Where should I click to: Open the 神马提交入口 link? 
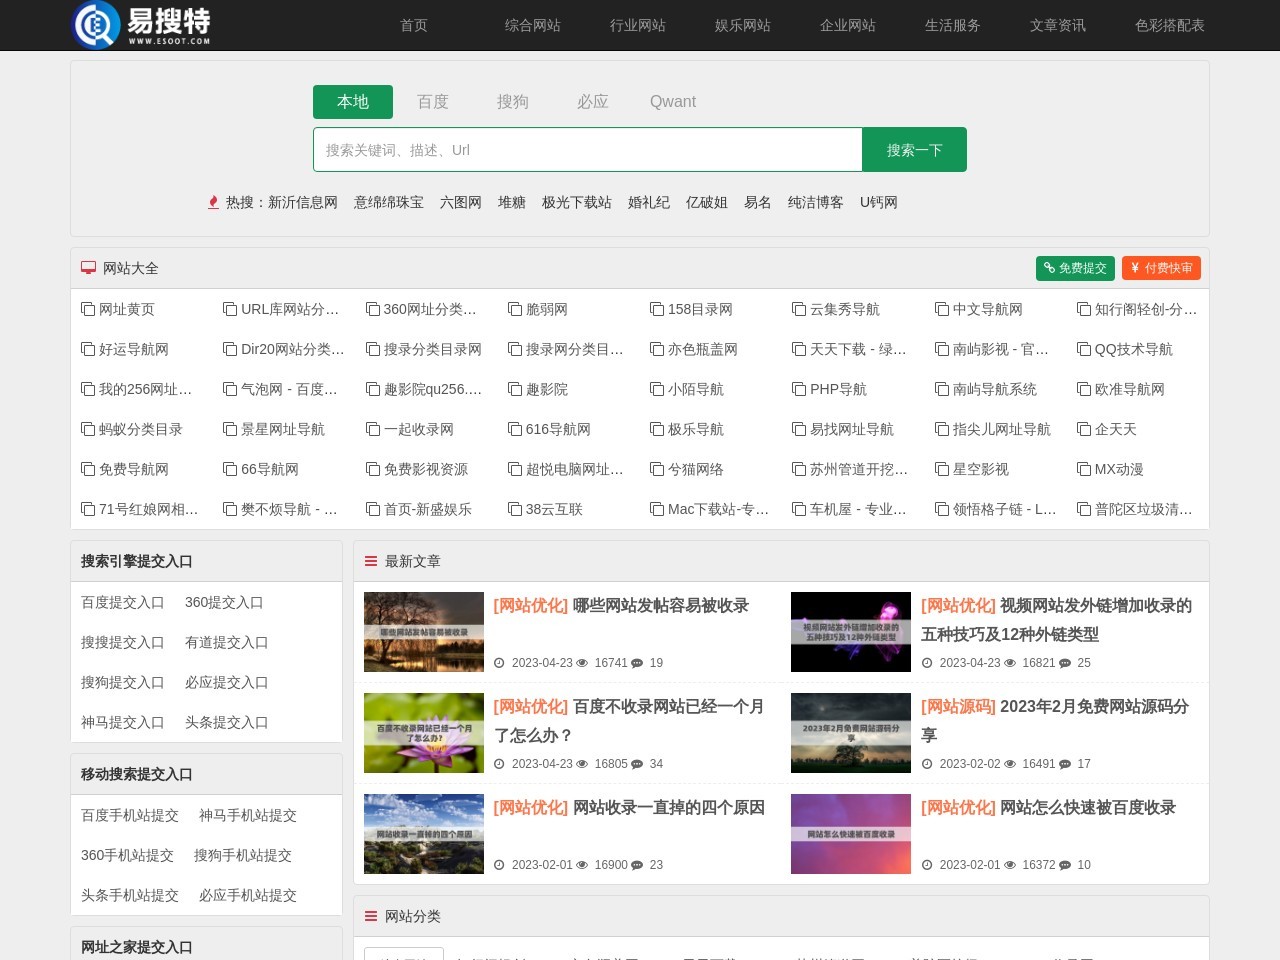pos(123,722)
